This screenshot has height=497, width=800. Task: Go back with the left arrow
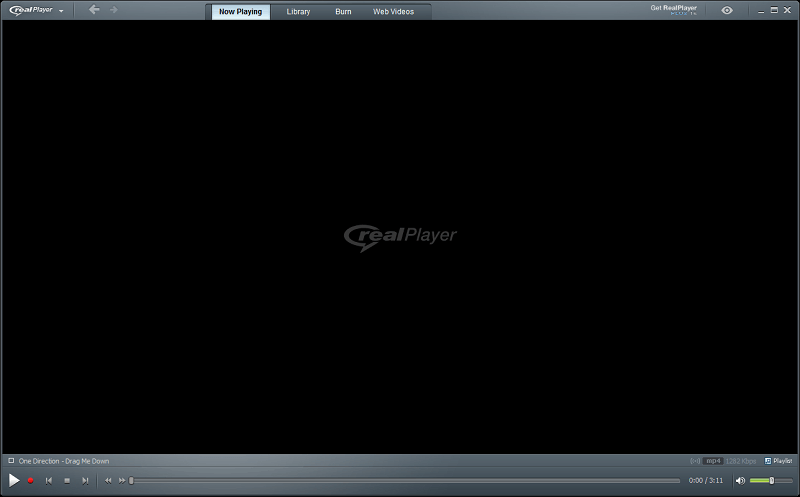[94, 10]
